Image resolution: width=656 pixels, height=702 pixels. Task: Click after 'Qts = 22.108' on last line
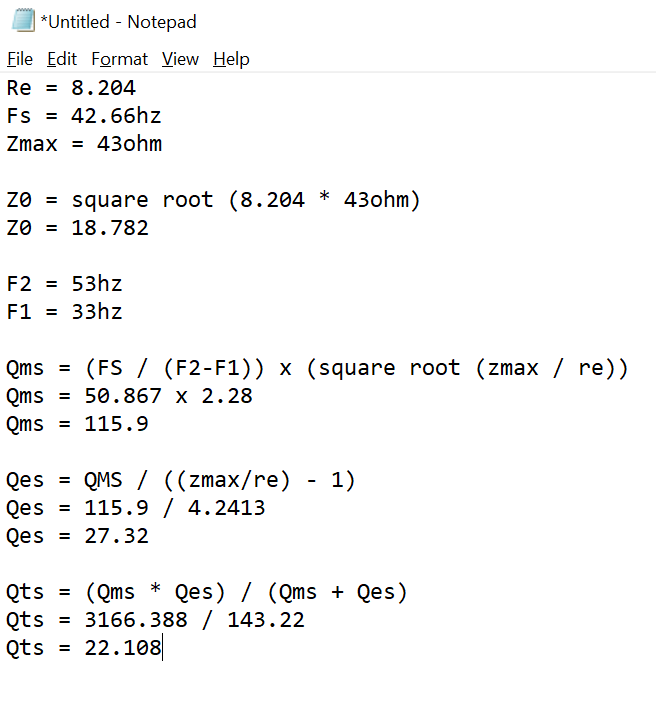162,648
